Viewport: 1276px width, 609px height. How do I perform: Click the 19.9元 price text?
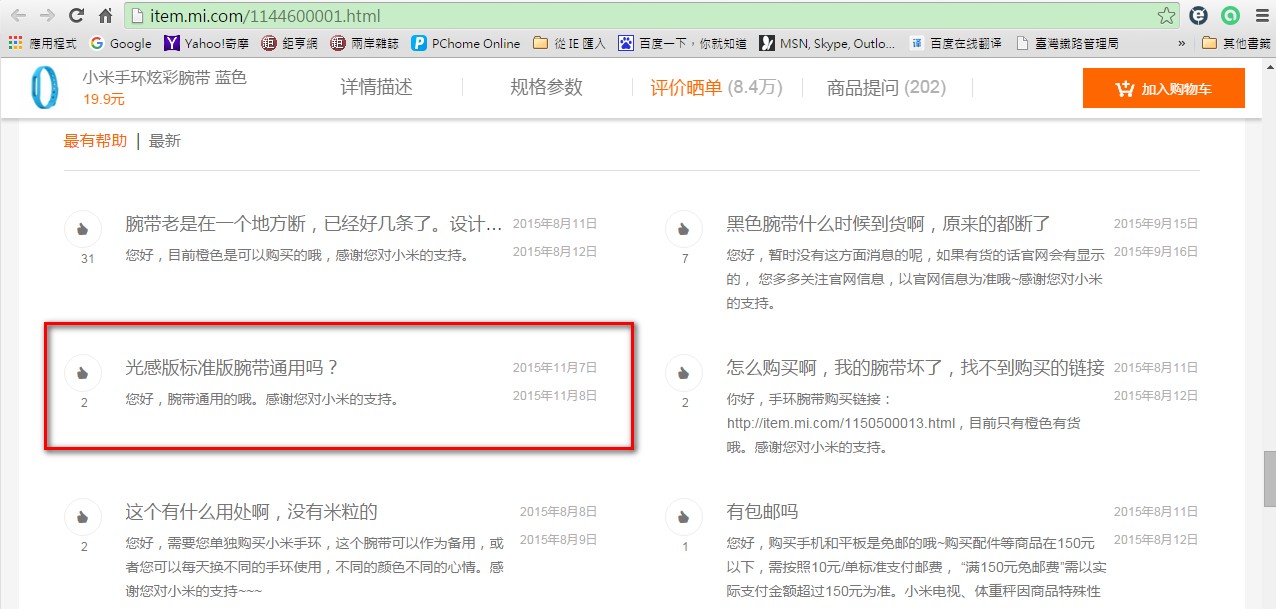click(x=104, y=99)
